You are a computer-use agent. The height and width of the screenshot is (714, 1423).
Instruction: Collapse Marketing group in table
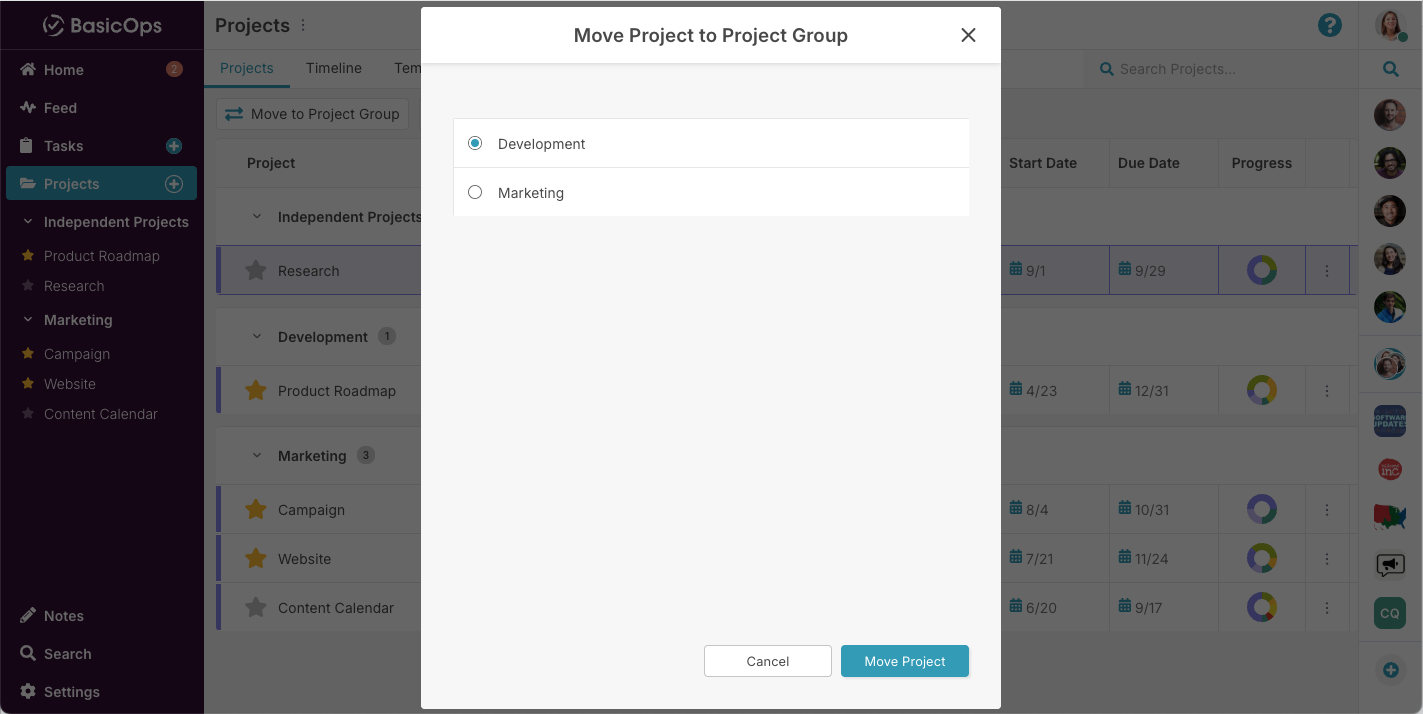[256, 456]
